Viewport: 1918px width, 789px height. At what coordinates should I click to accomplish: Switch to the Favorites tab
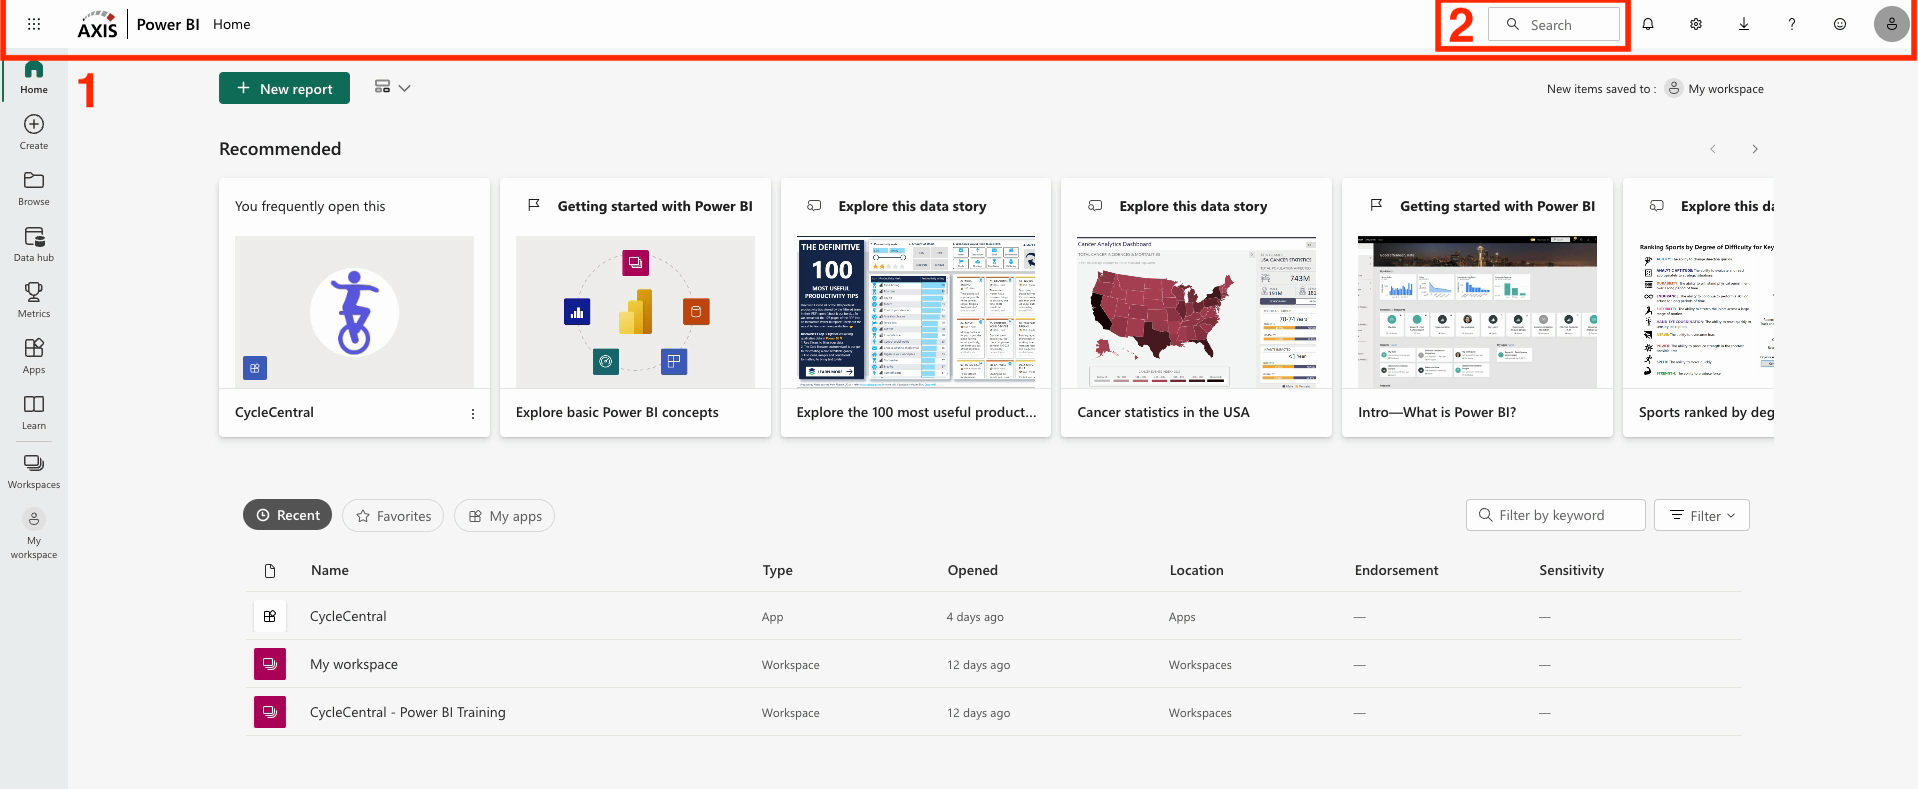point(393,515)
